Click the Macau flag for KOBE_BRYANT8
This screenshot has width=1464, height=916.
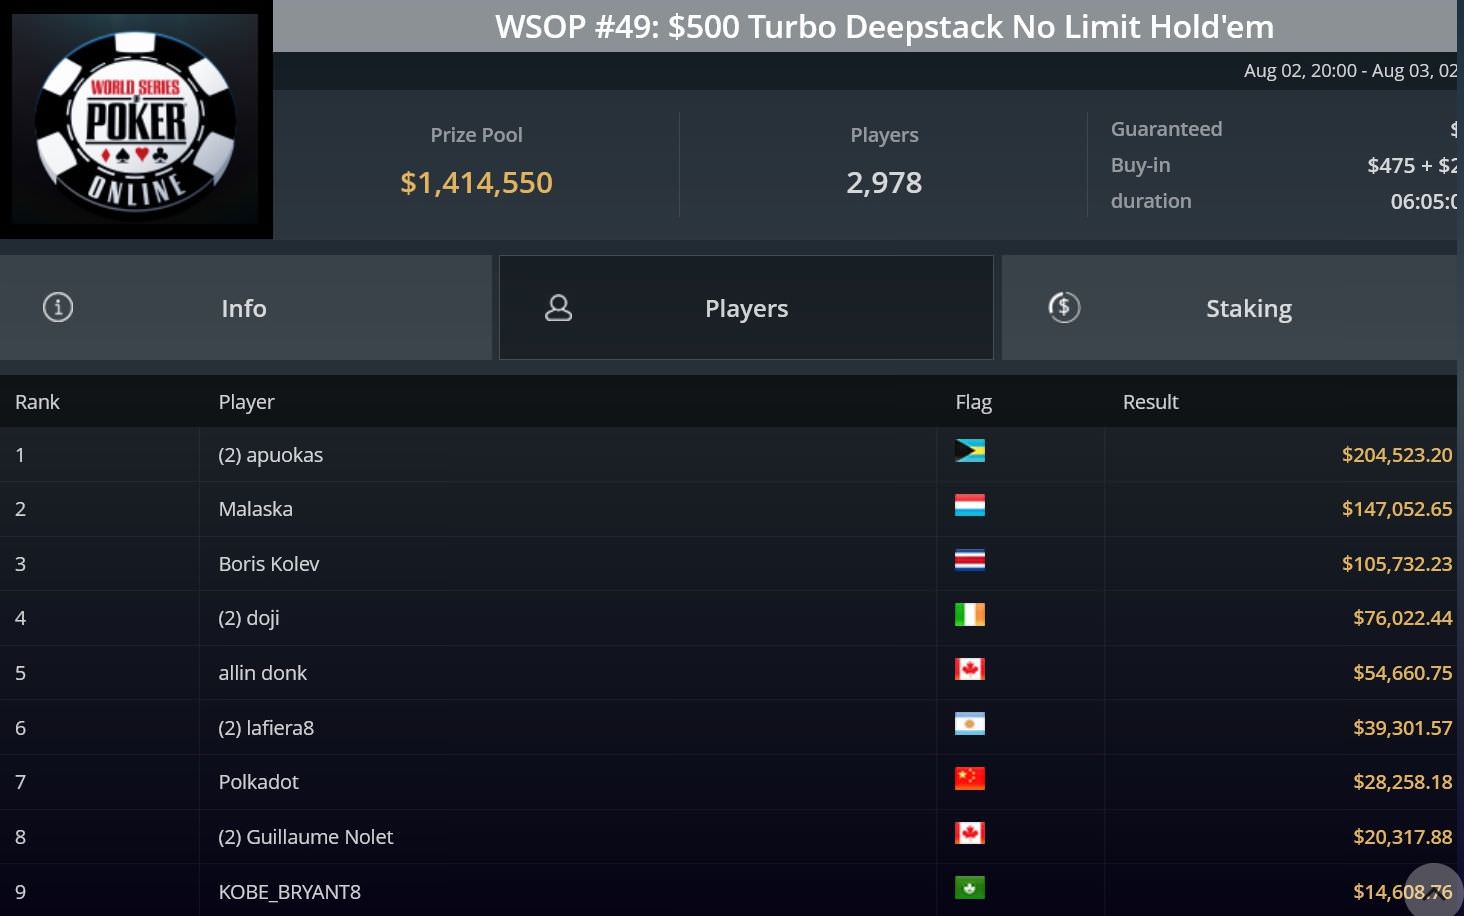[x=970, y=887]
